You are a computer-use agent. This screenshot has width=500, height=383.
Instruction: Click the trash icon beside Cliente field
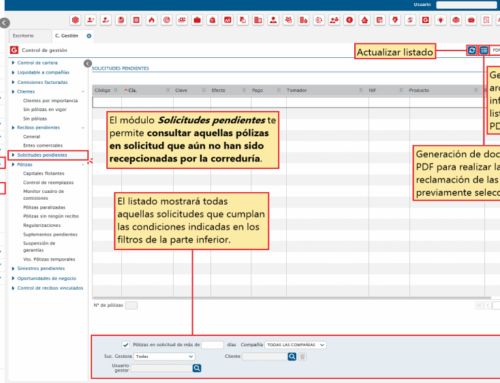click(302, 357)
